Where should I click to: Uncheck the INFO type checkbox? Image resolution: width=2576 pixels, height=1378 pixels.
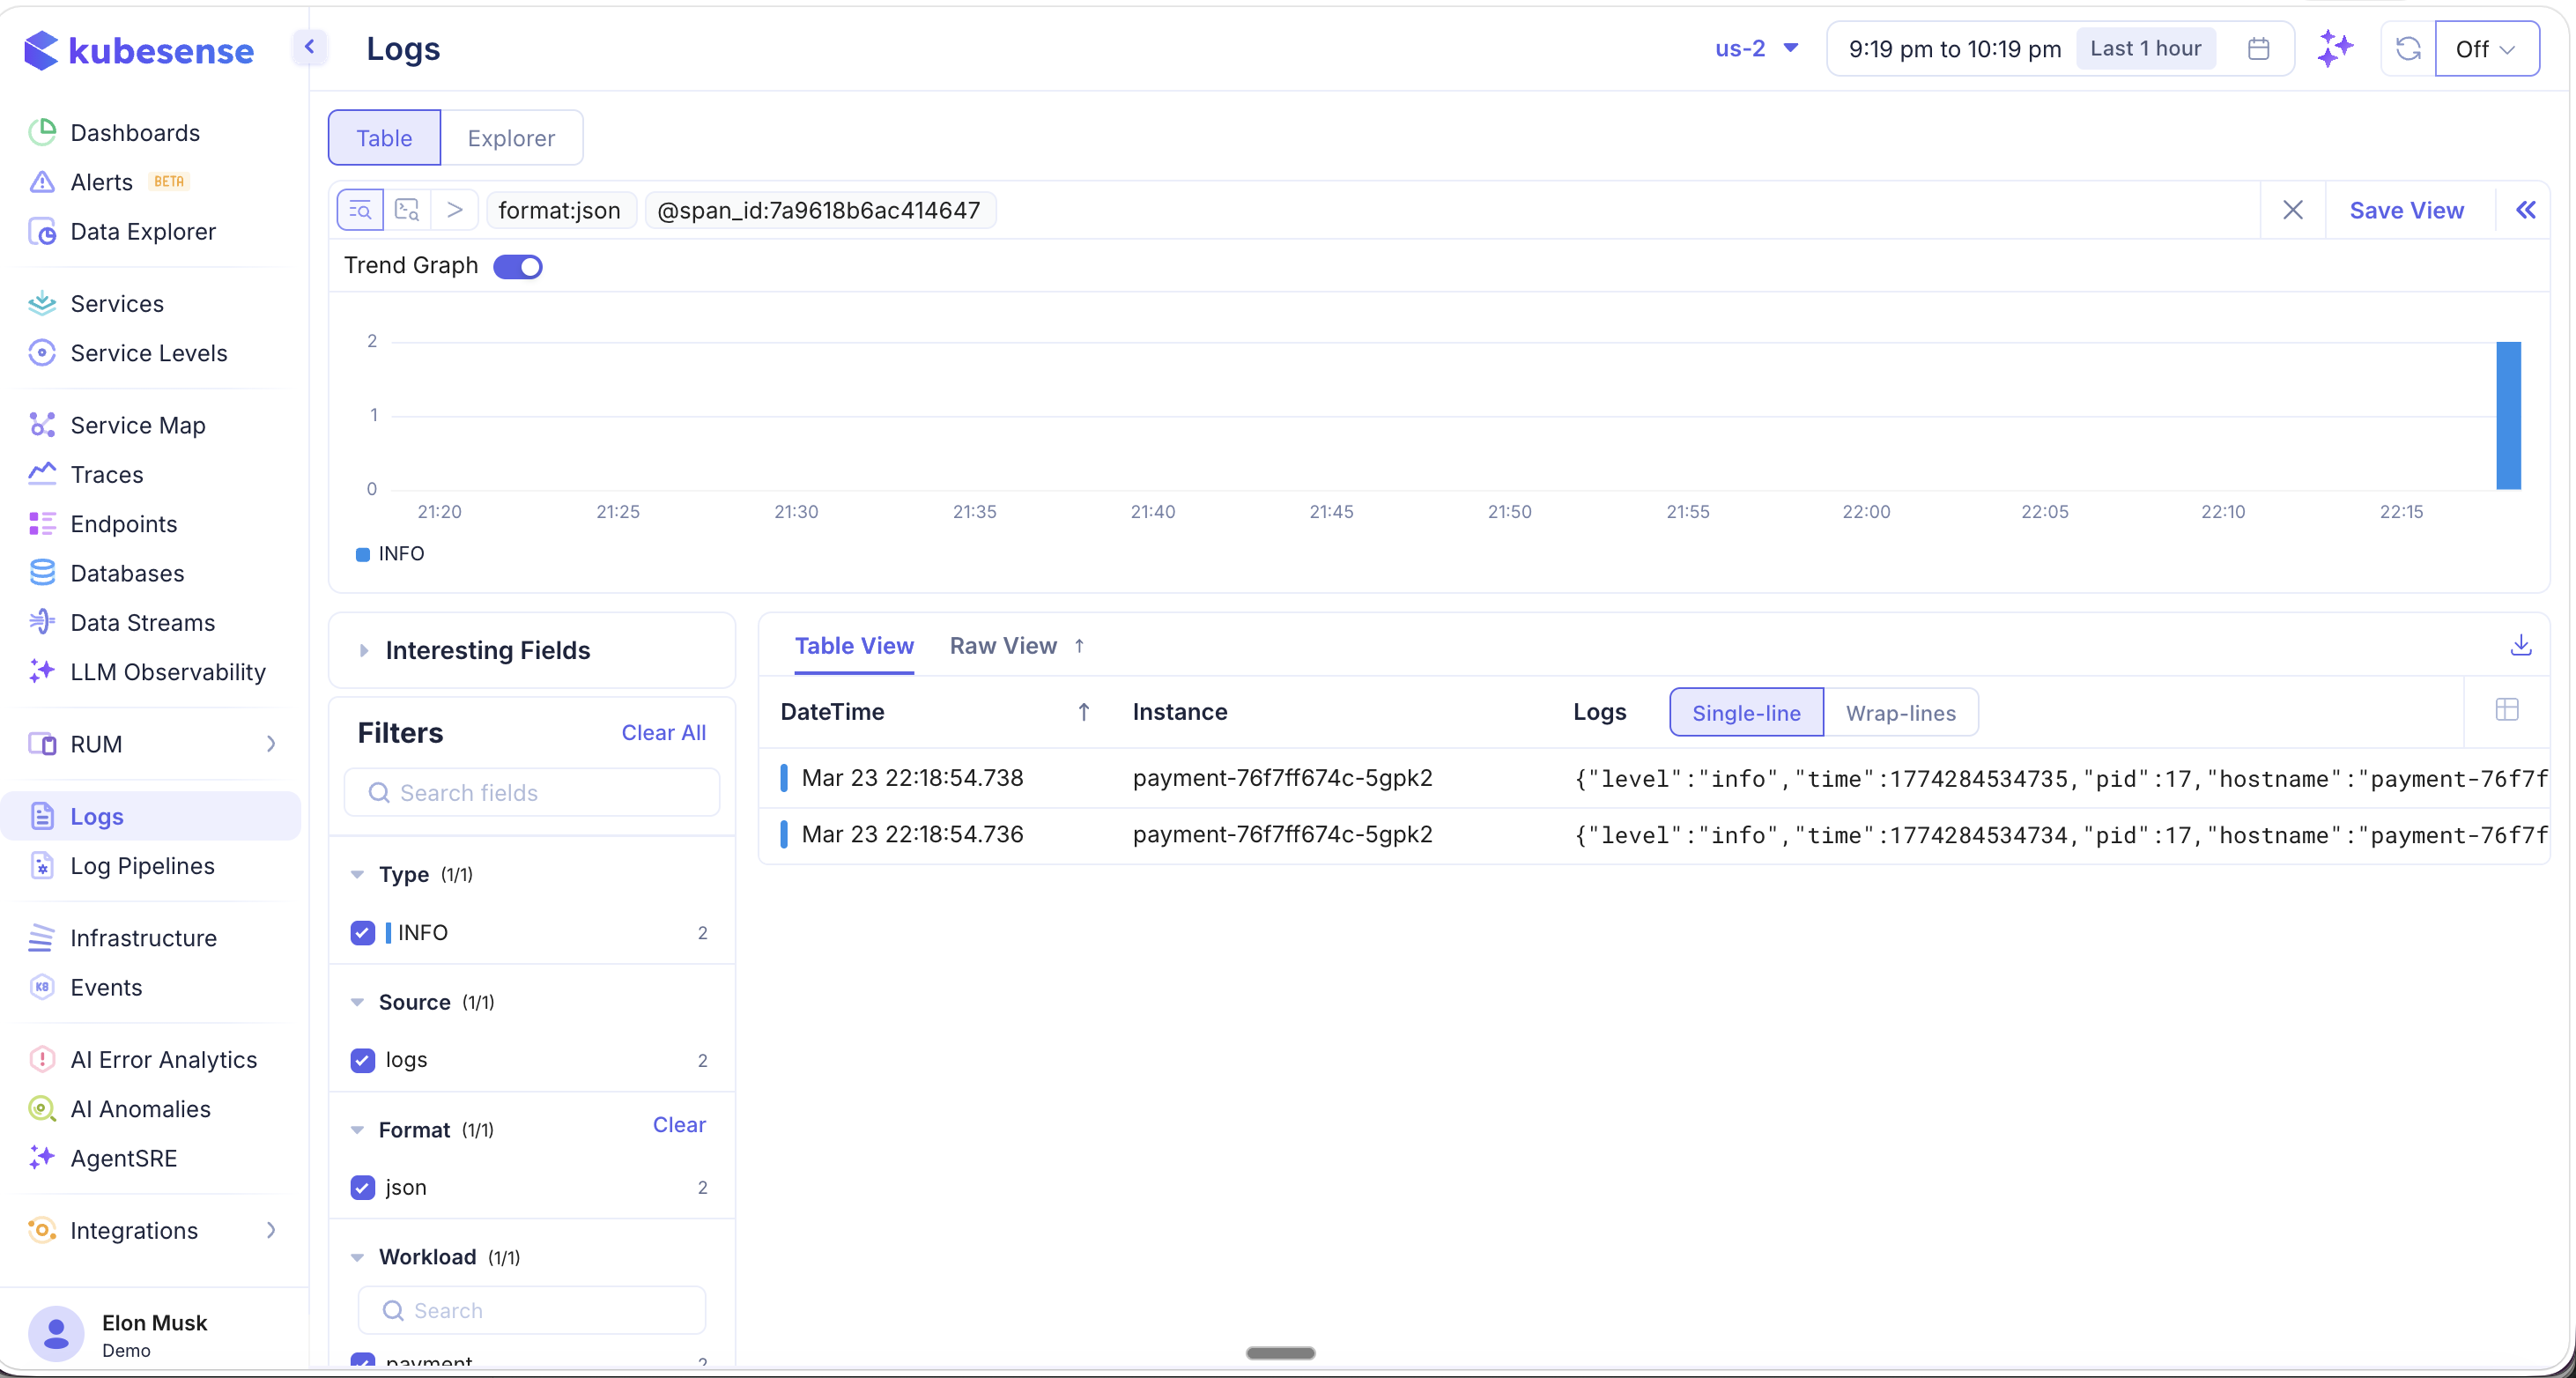coord(362,932)
